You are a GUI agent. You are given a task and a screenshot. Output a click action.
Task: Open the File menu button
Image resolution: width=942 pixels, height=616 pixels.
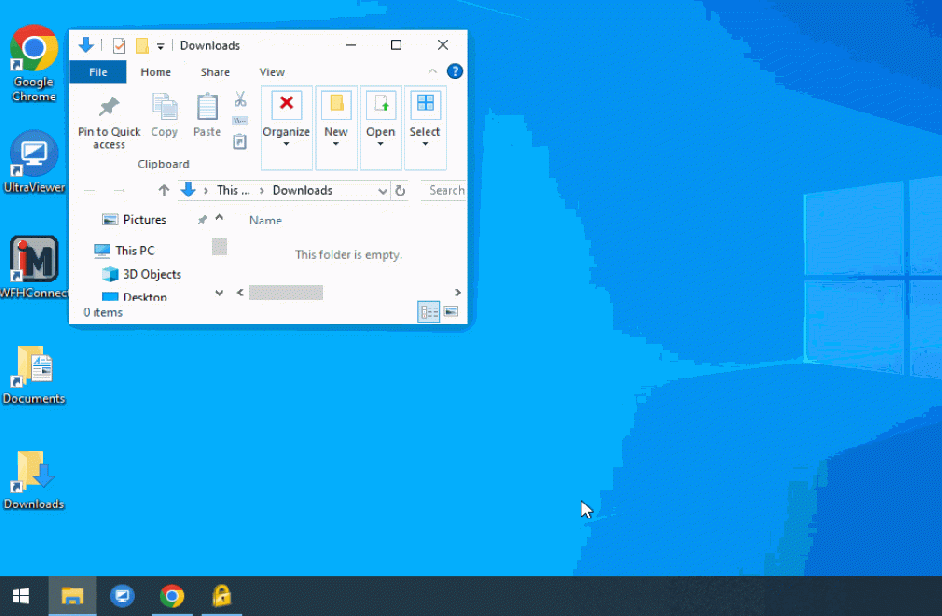coord(98,72)
